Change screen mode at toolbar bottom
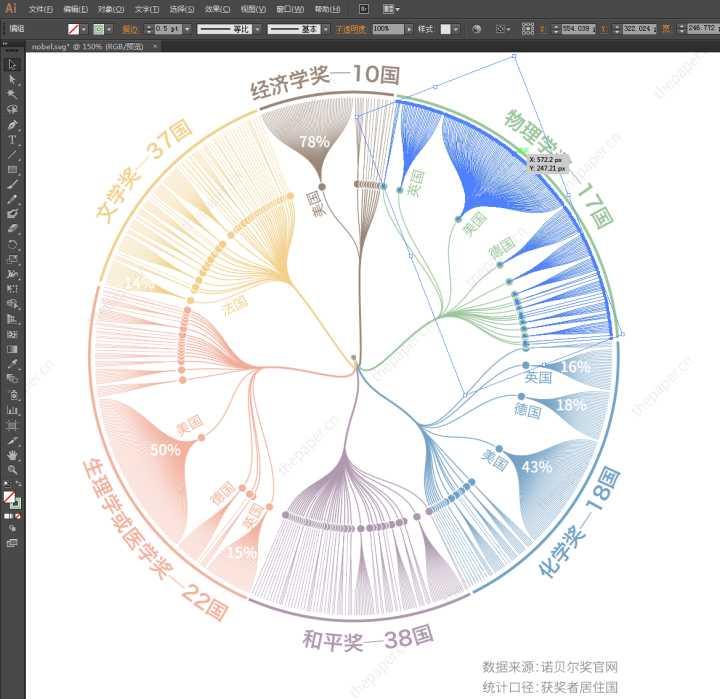 [x=12, y=543]
